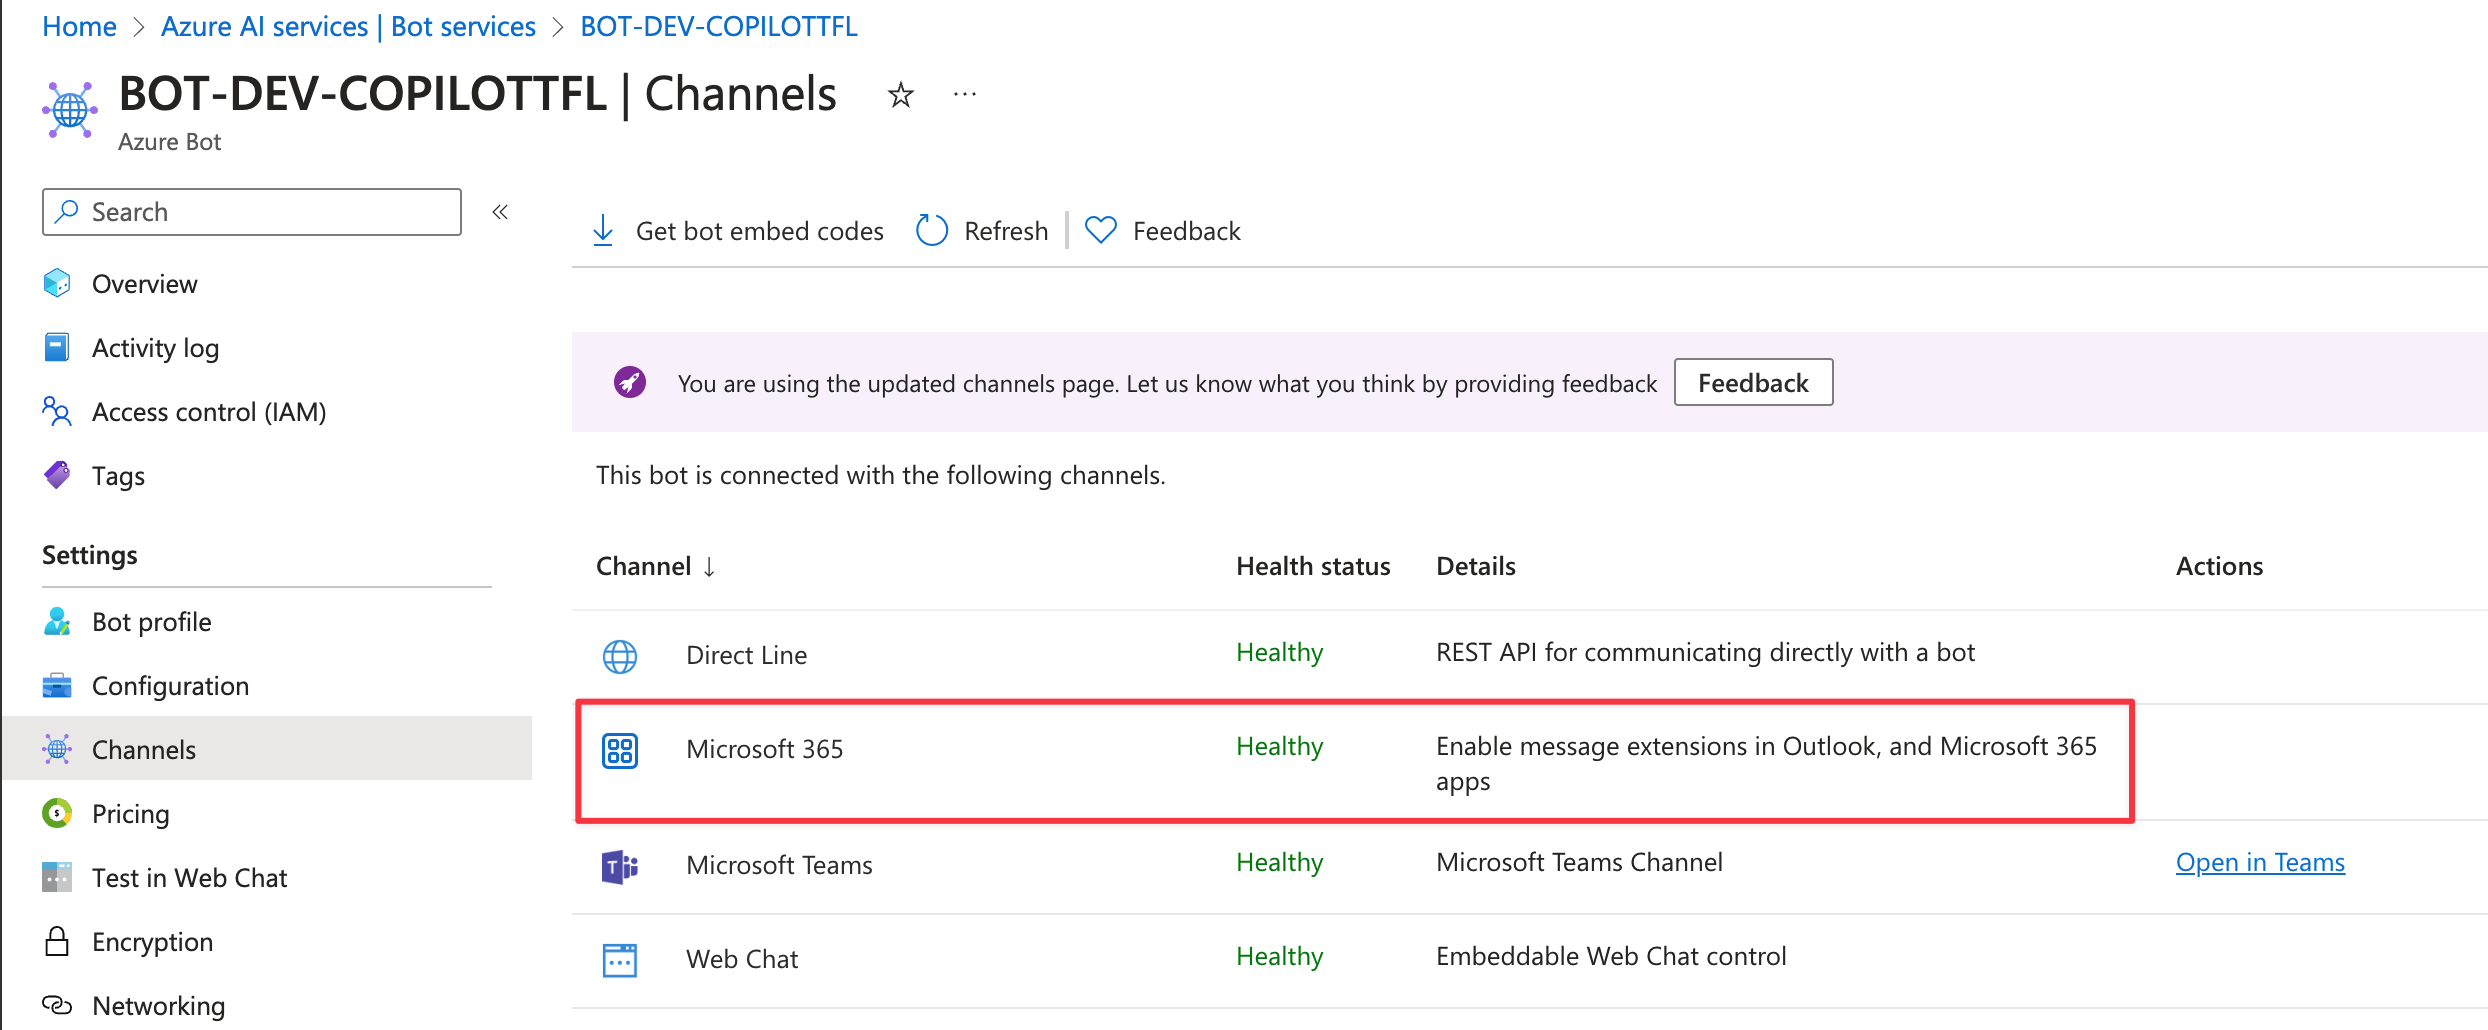Open Pricing in the sidebar

click(131, 814)
